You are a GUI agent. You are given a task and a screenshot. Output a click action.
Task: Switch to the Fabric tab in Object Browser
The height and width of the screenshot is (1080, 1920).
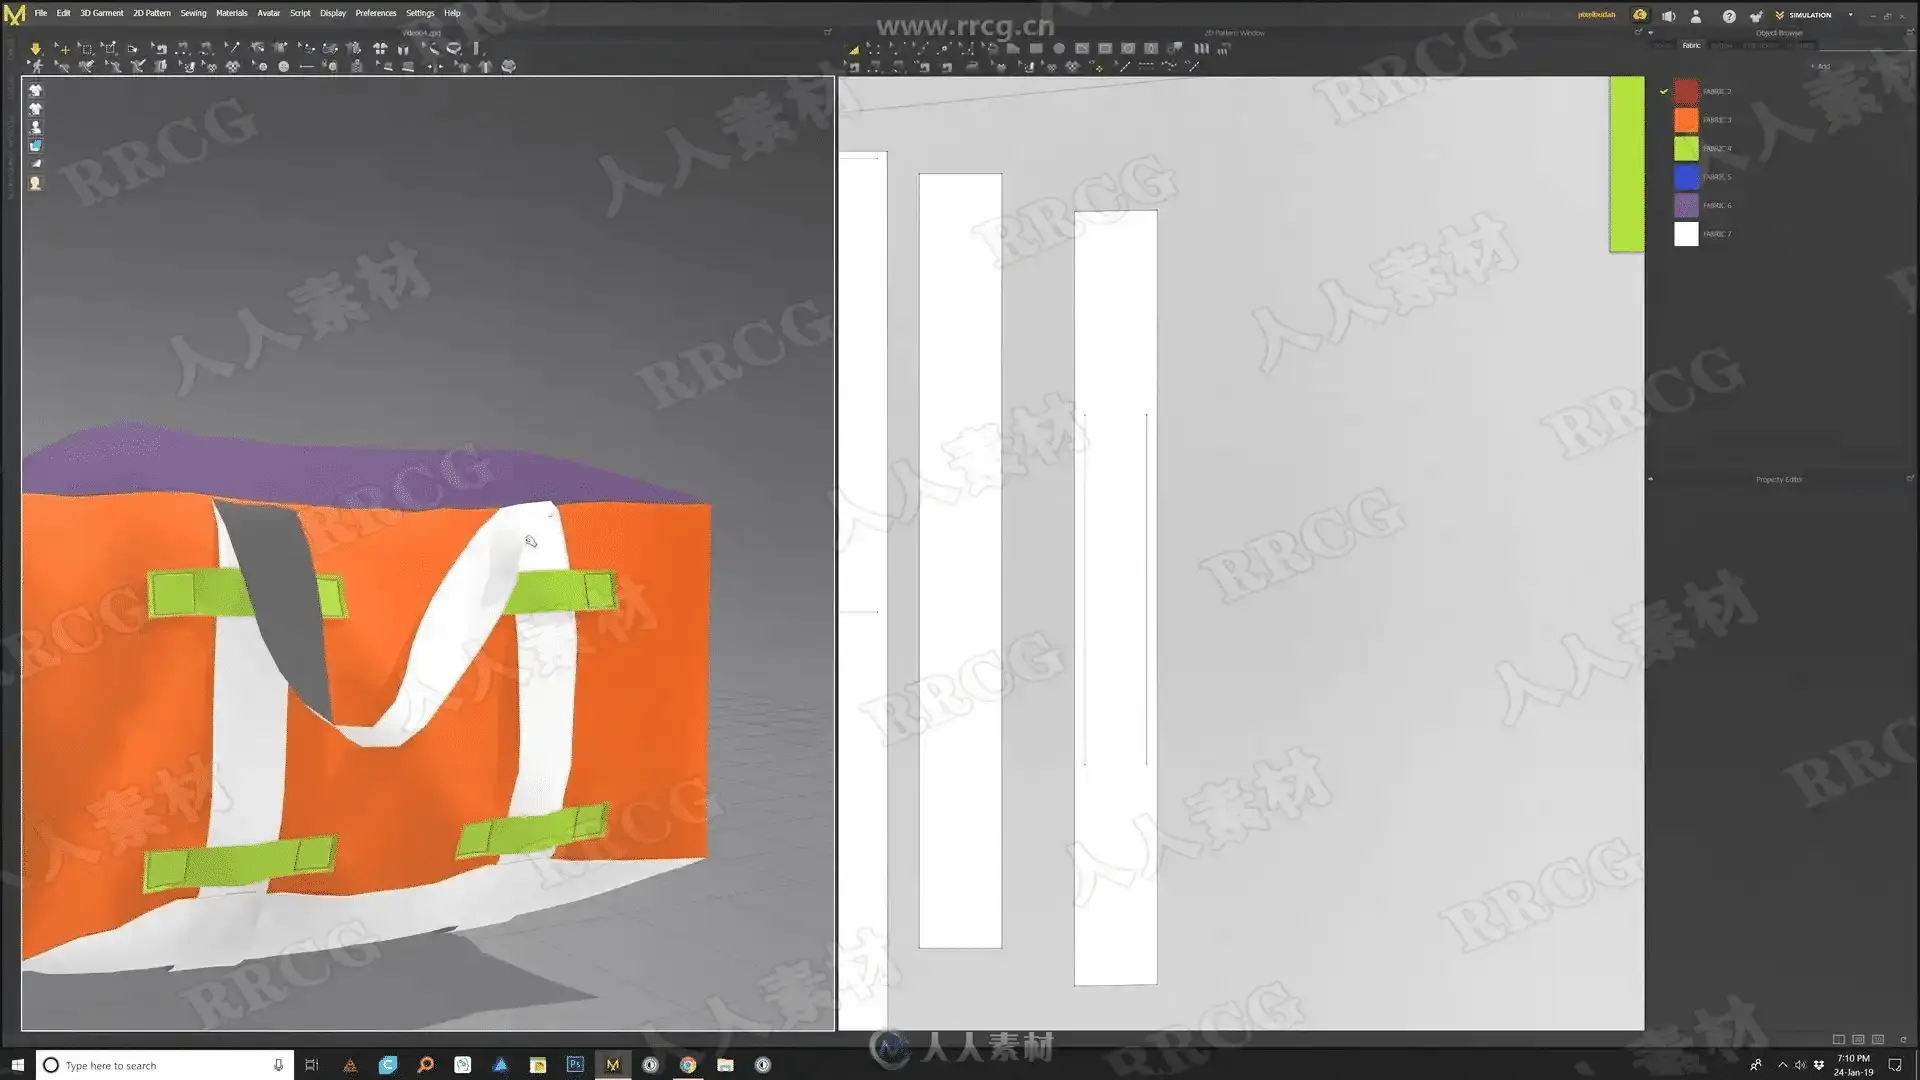(x=1691, y=45)
